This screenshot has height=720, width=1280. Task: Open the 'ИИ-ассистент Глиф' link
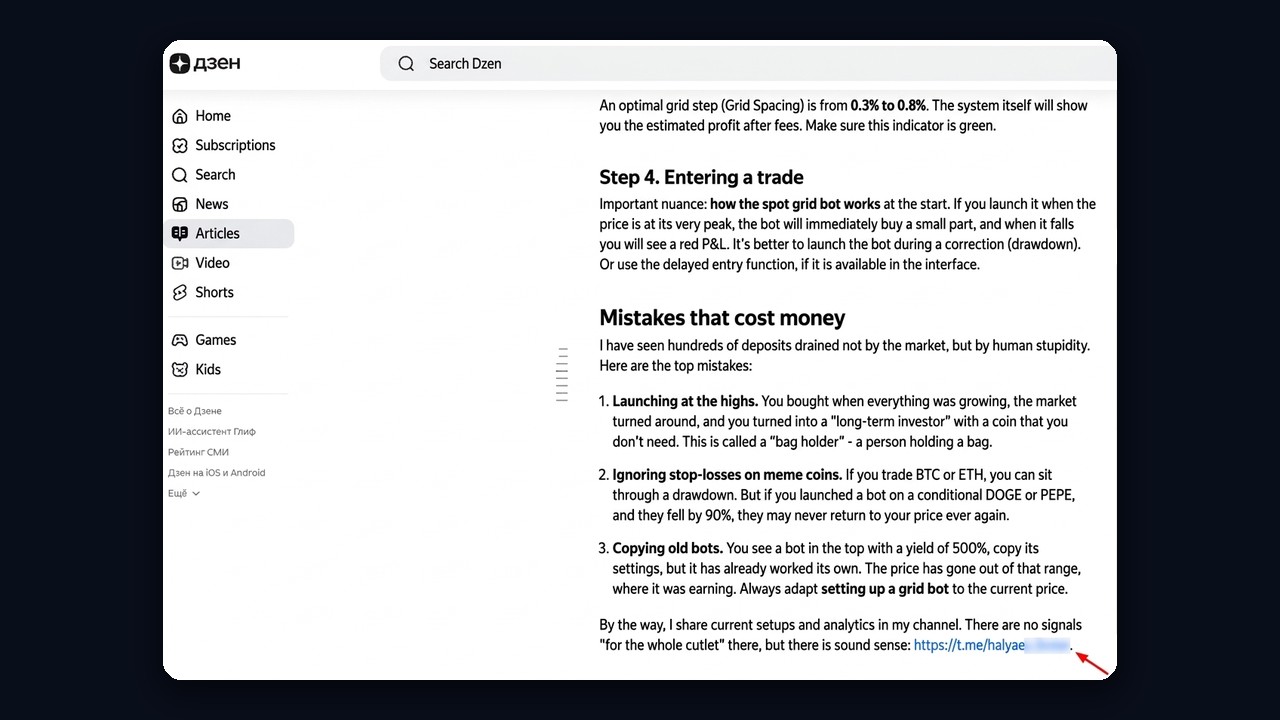(212, 432)
